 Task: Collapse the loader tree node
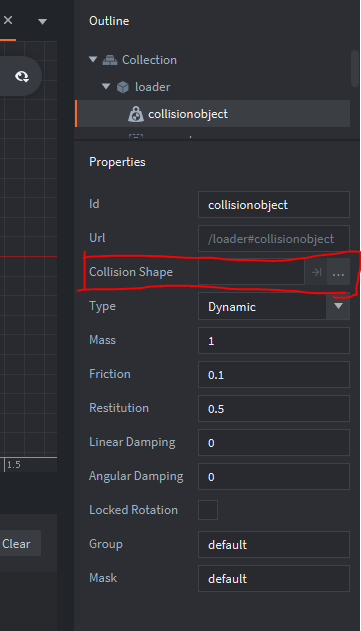click(106, 87)
